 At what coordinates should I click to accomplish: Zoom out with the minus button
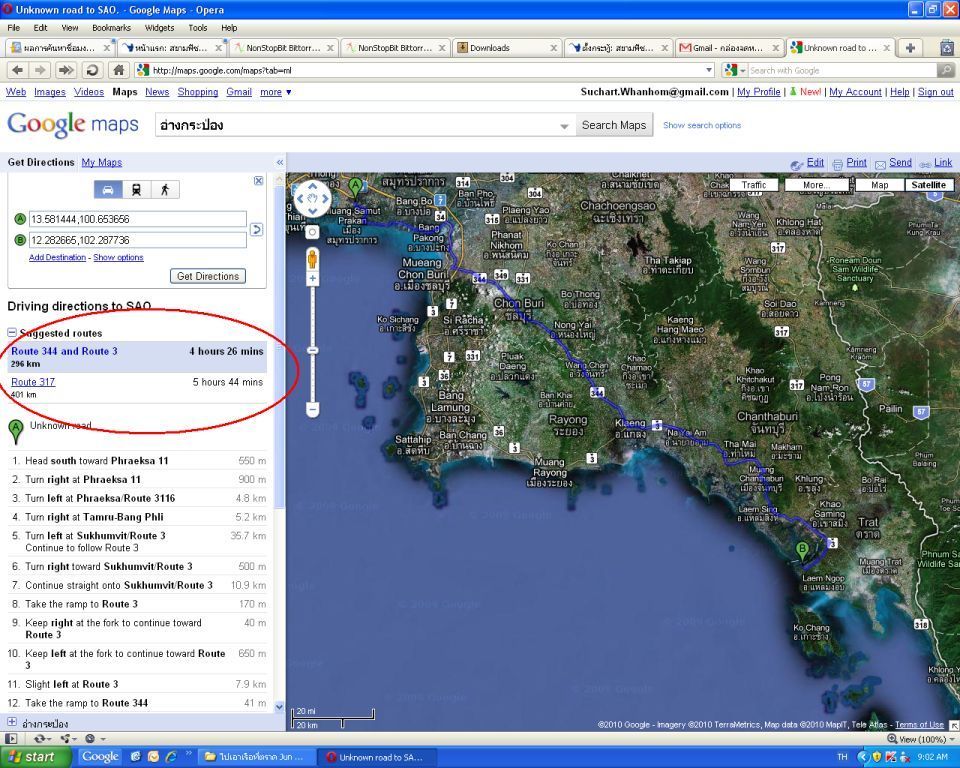[x=312, y=409]
